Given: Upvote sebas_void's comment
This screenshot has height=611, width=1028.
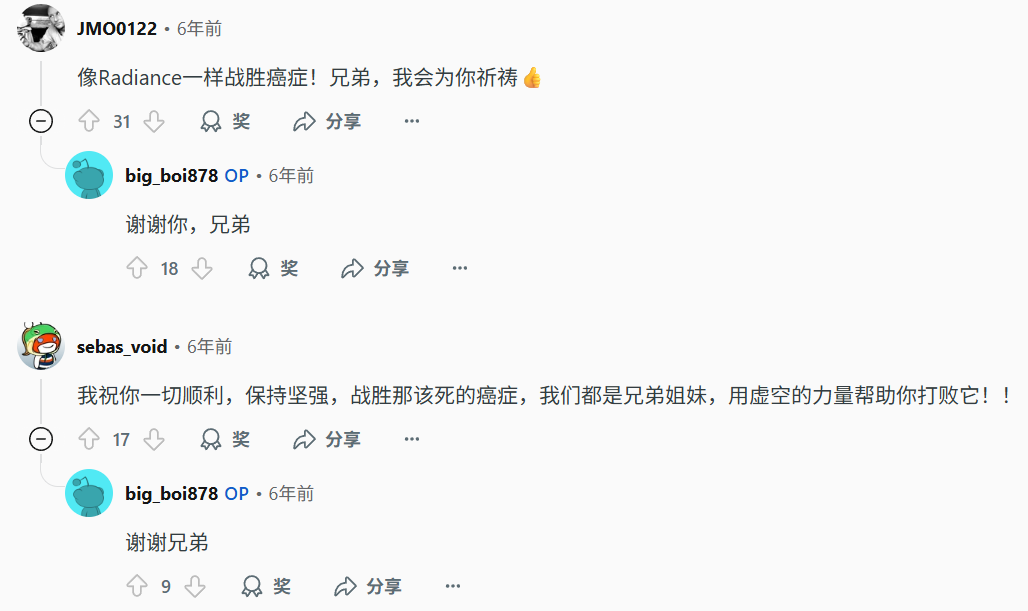Looking at the screenshot, I should (x=89, y=439).
